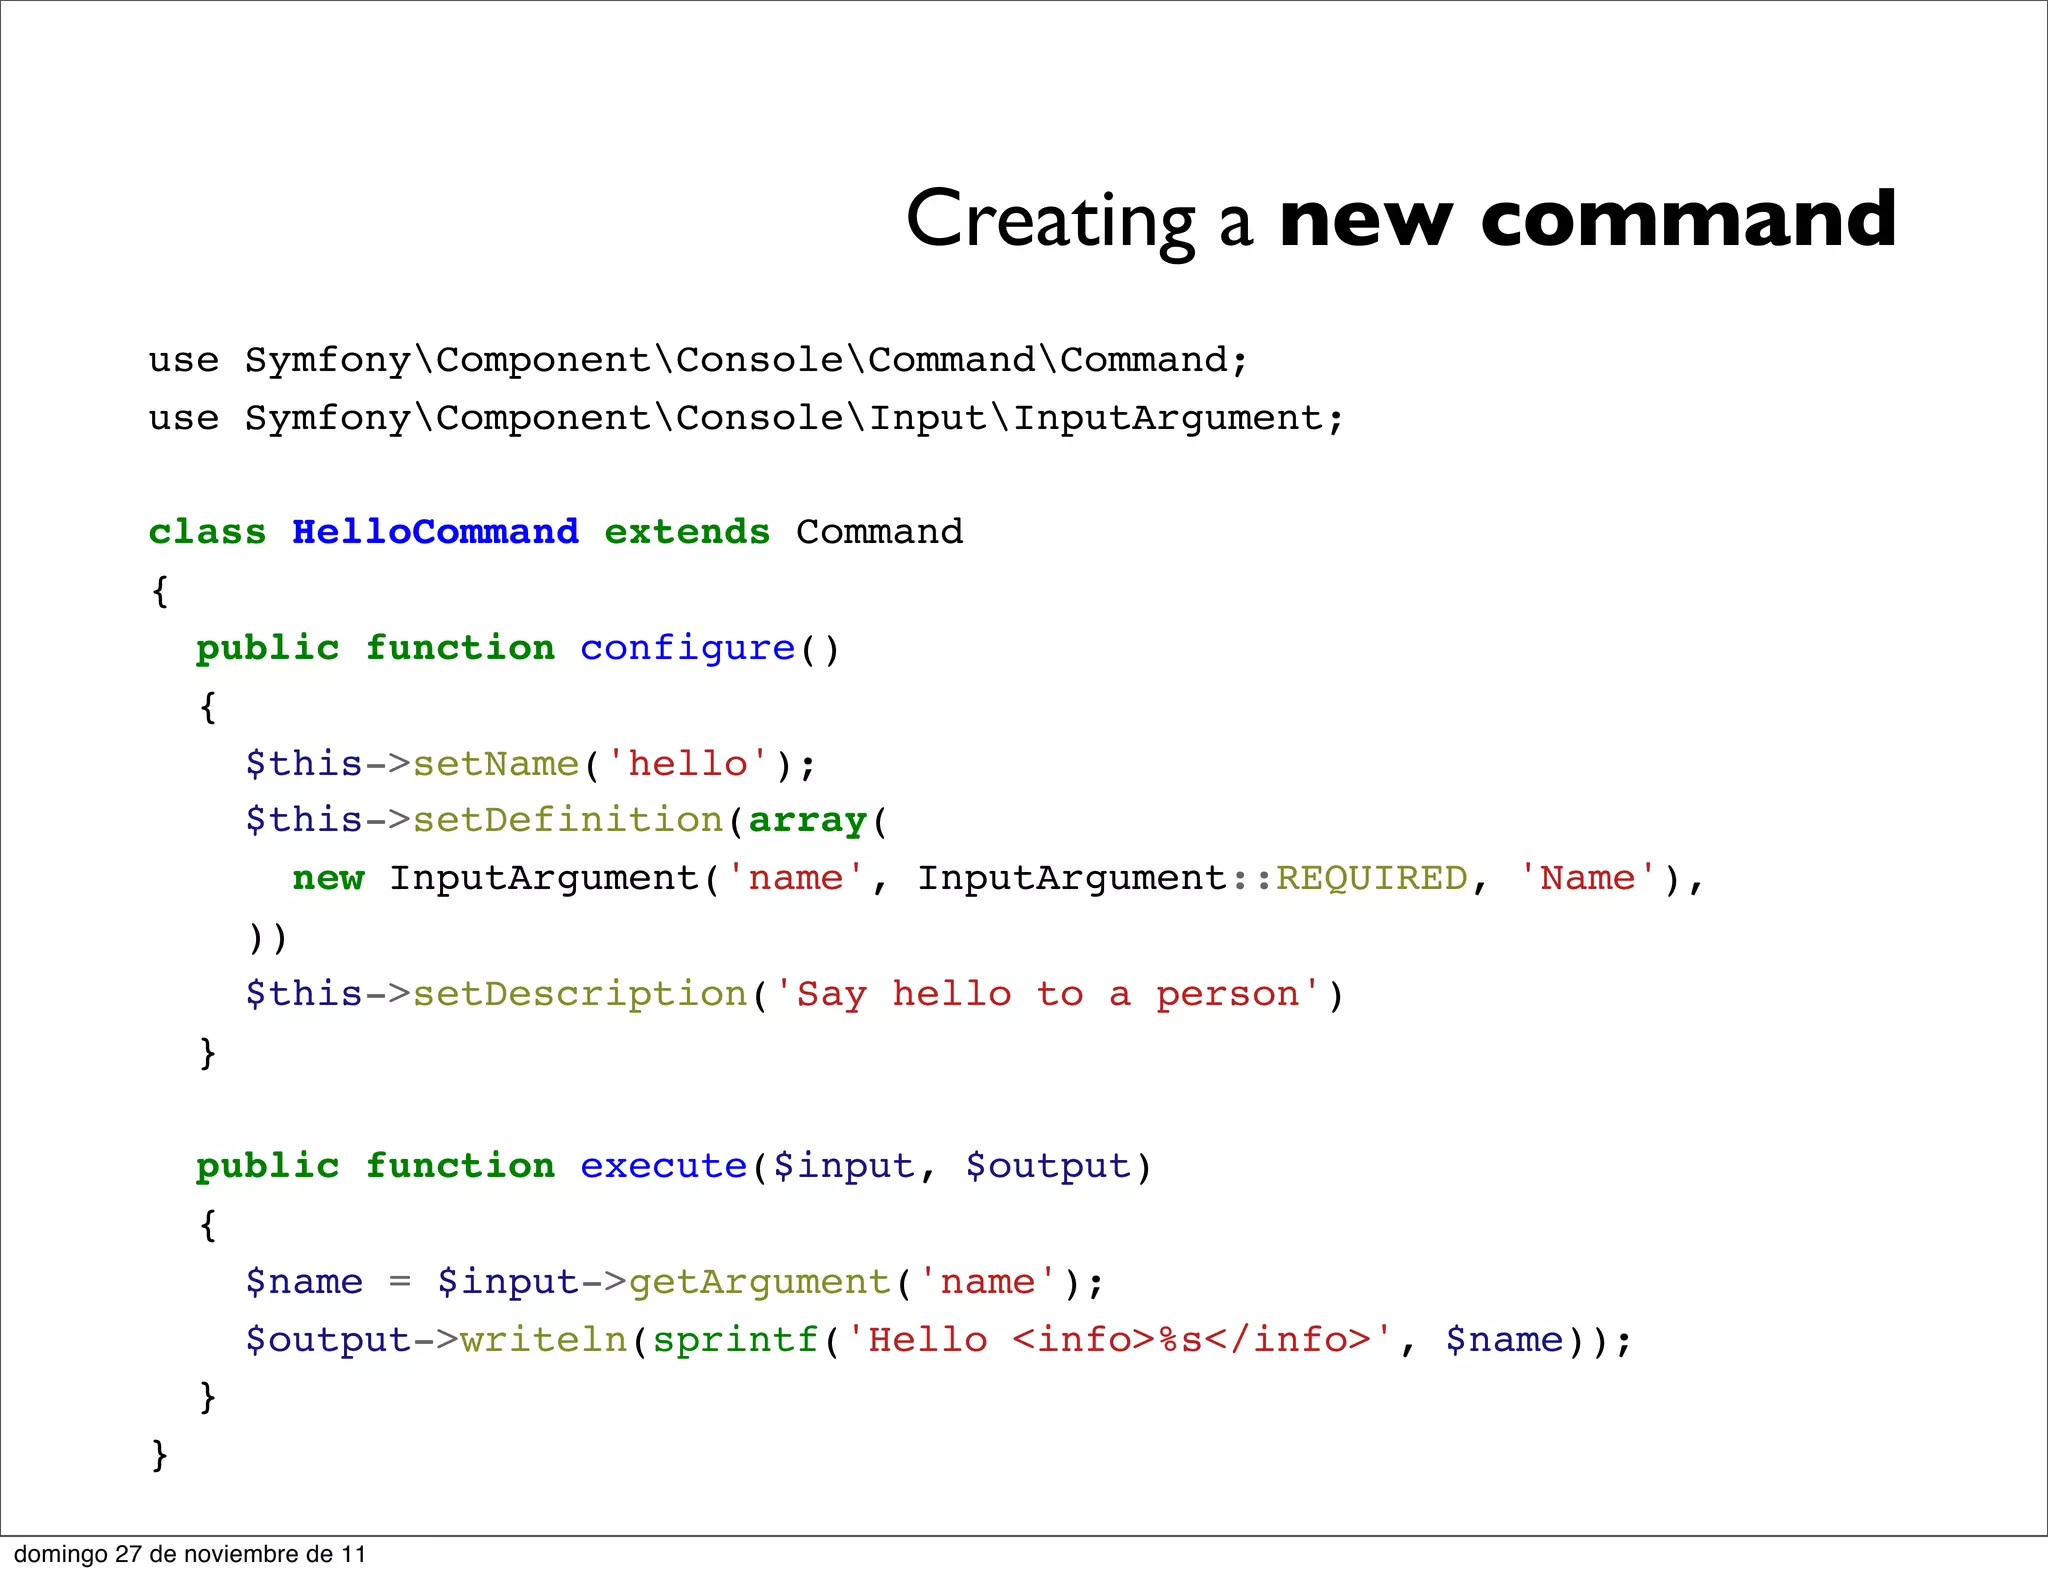Click the 'sprintf' function call
The height and width of the screenshot is (1576, 2048).
pyautogui.click(x=735, y=1341)
